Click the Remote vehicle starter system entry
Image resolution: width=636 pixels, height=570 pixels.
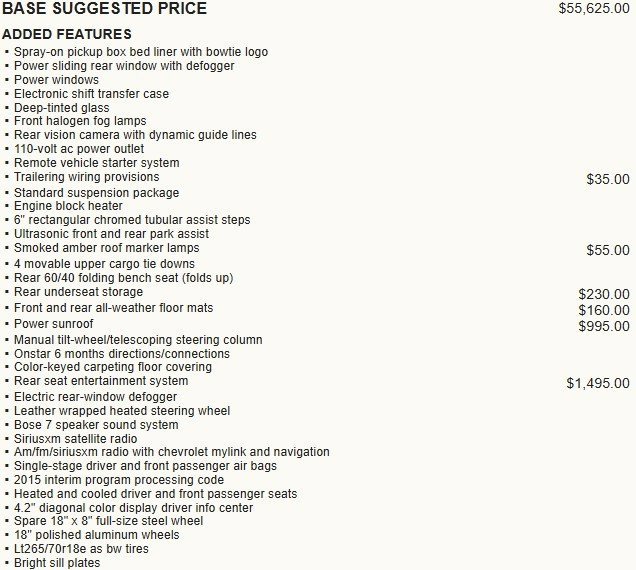[96, 163]
